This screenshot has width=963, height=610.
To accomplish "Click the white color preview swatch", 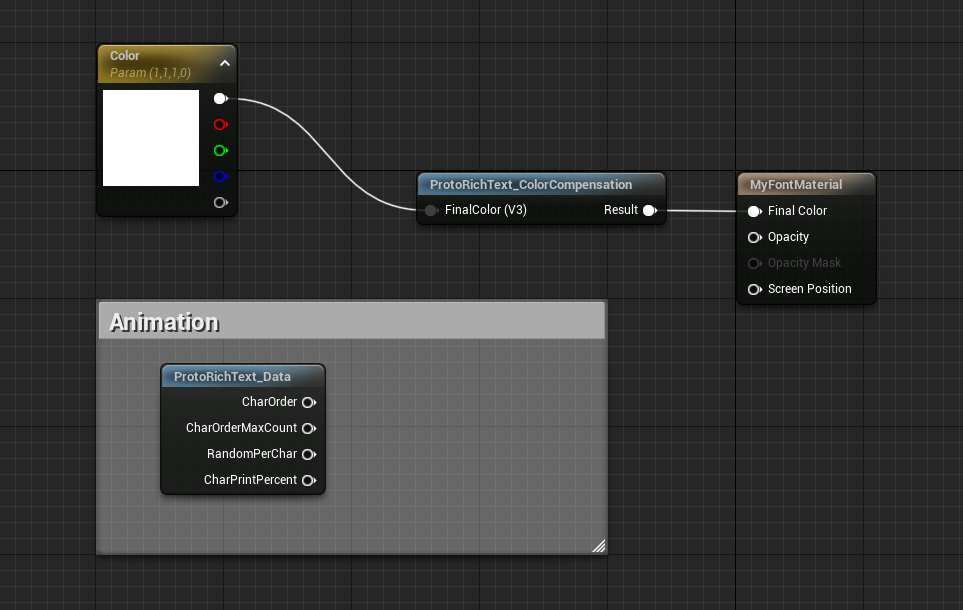I will pos(151,138).
